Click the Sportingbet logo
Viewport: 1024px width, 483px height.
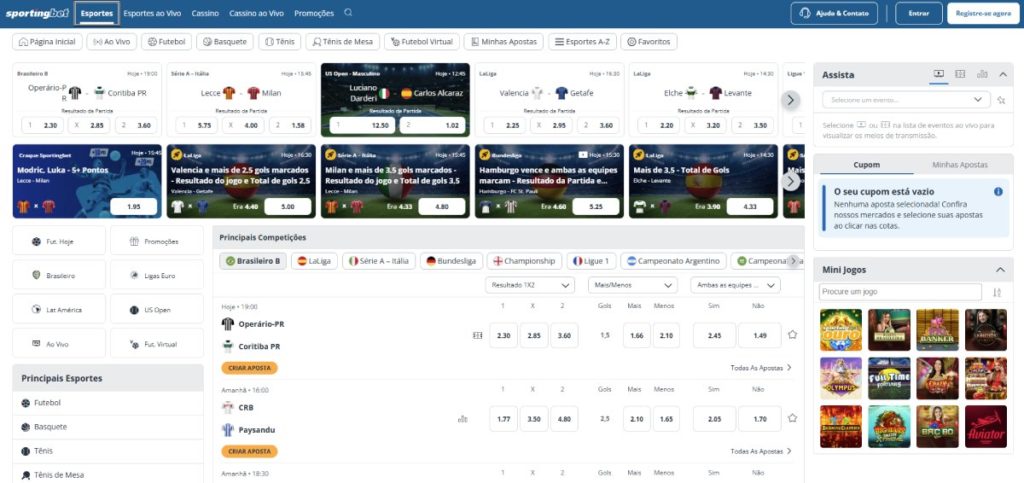point(37,13)
